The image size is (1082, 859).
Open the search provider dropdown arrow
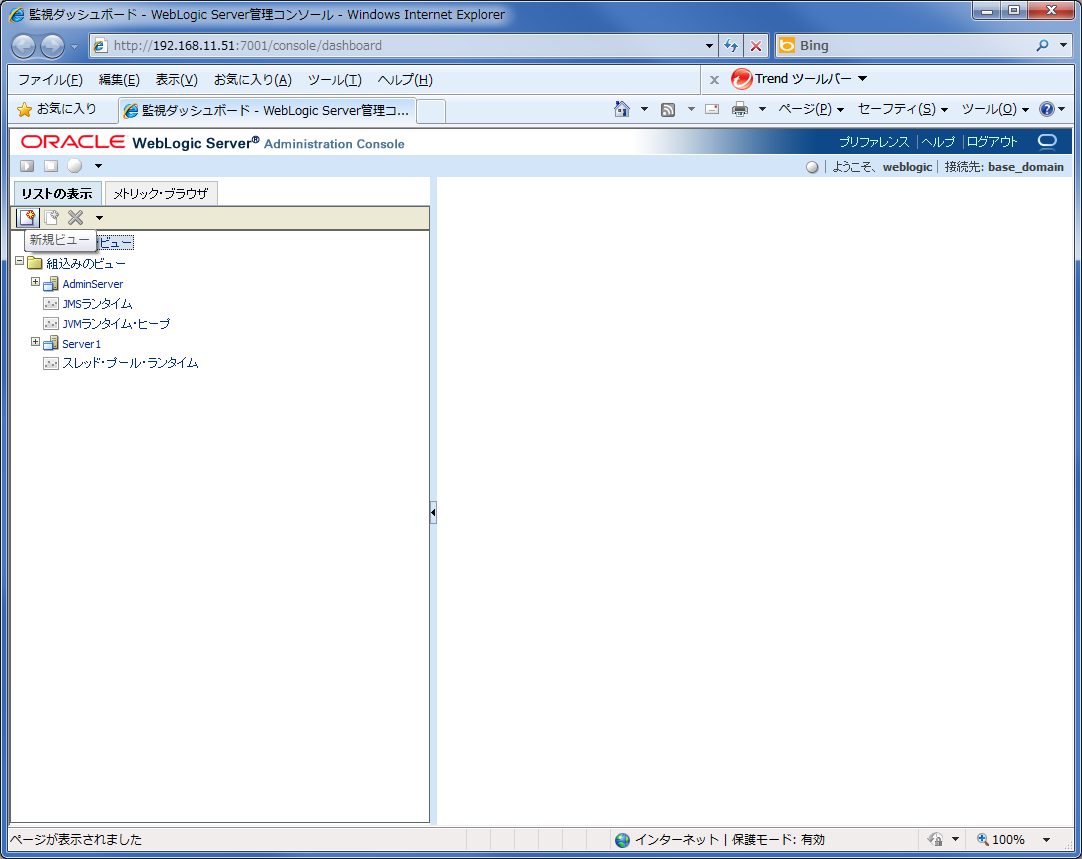tap(1063, 46)
